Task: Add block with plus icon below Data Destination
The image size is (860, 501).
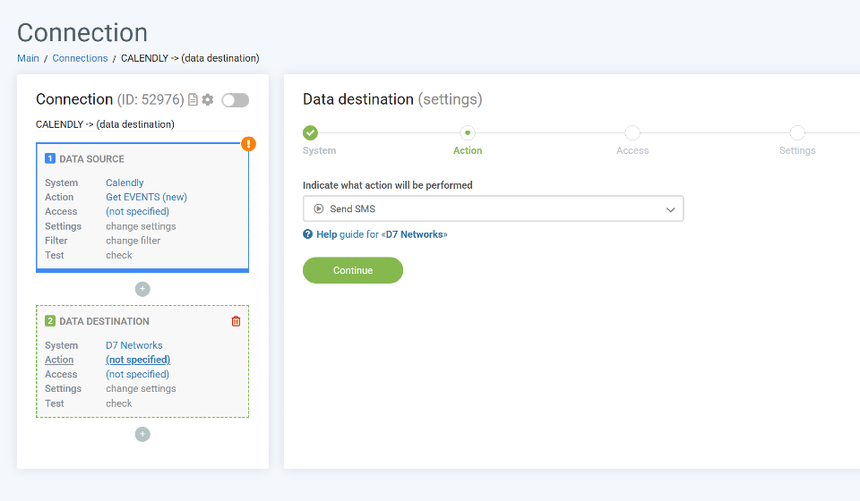Action: (x=143, y=434)
